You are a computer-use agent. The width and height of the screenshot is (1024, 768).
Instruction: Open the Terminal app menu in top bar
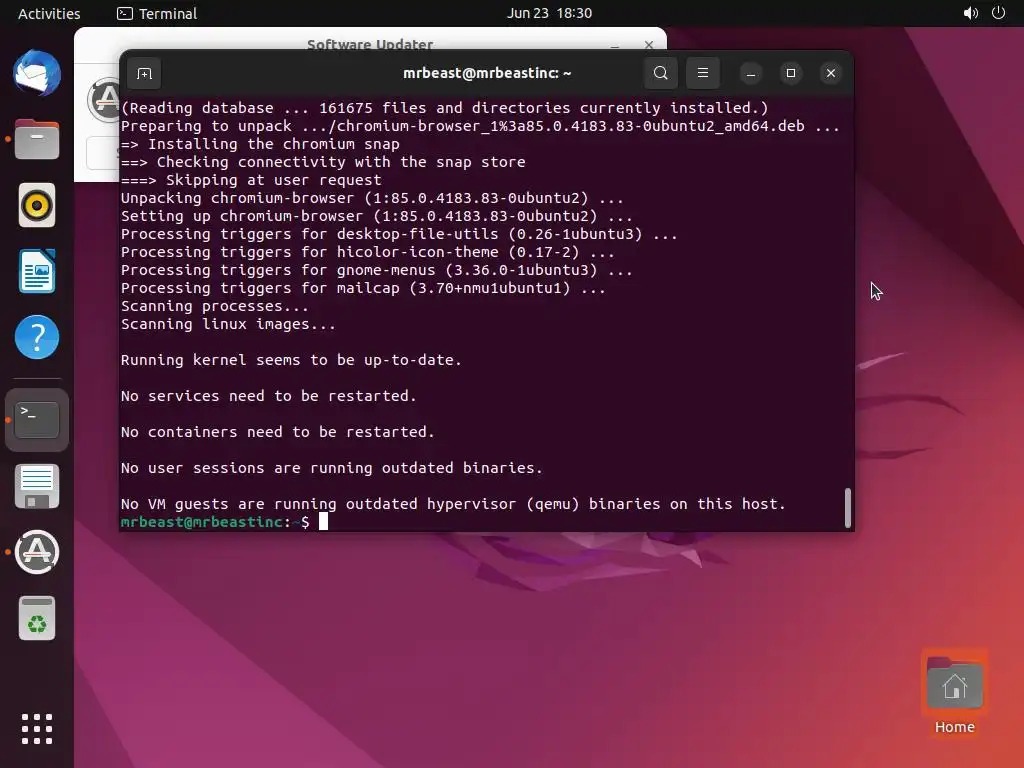coord(157,13)
